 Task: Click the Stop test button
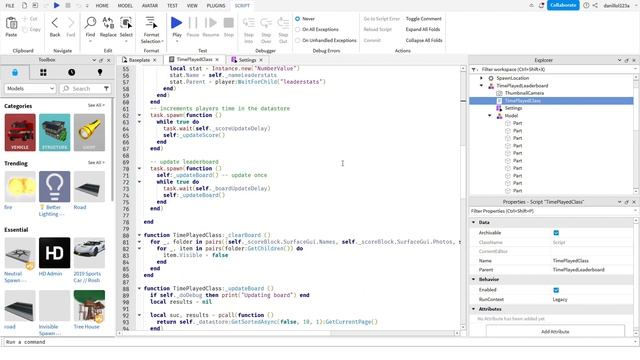229,23
